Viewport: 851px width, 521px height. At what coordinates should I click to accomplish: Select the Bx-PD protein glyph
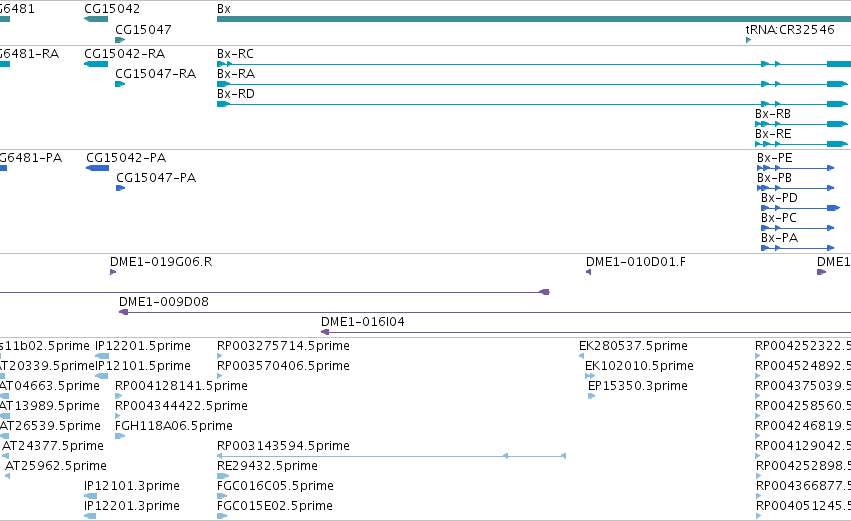(x=801, y=208)
